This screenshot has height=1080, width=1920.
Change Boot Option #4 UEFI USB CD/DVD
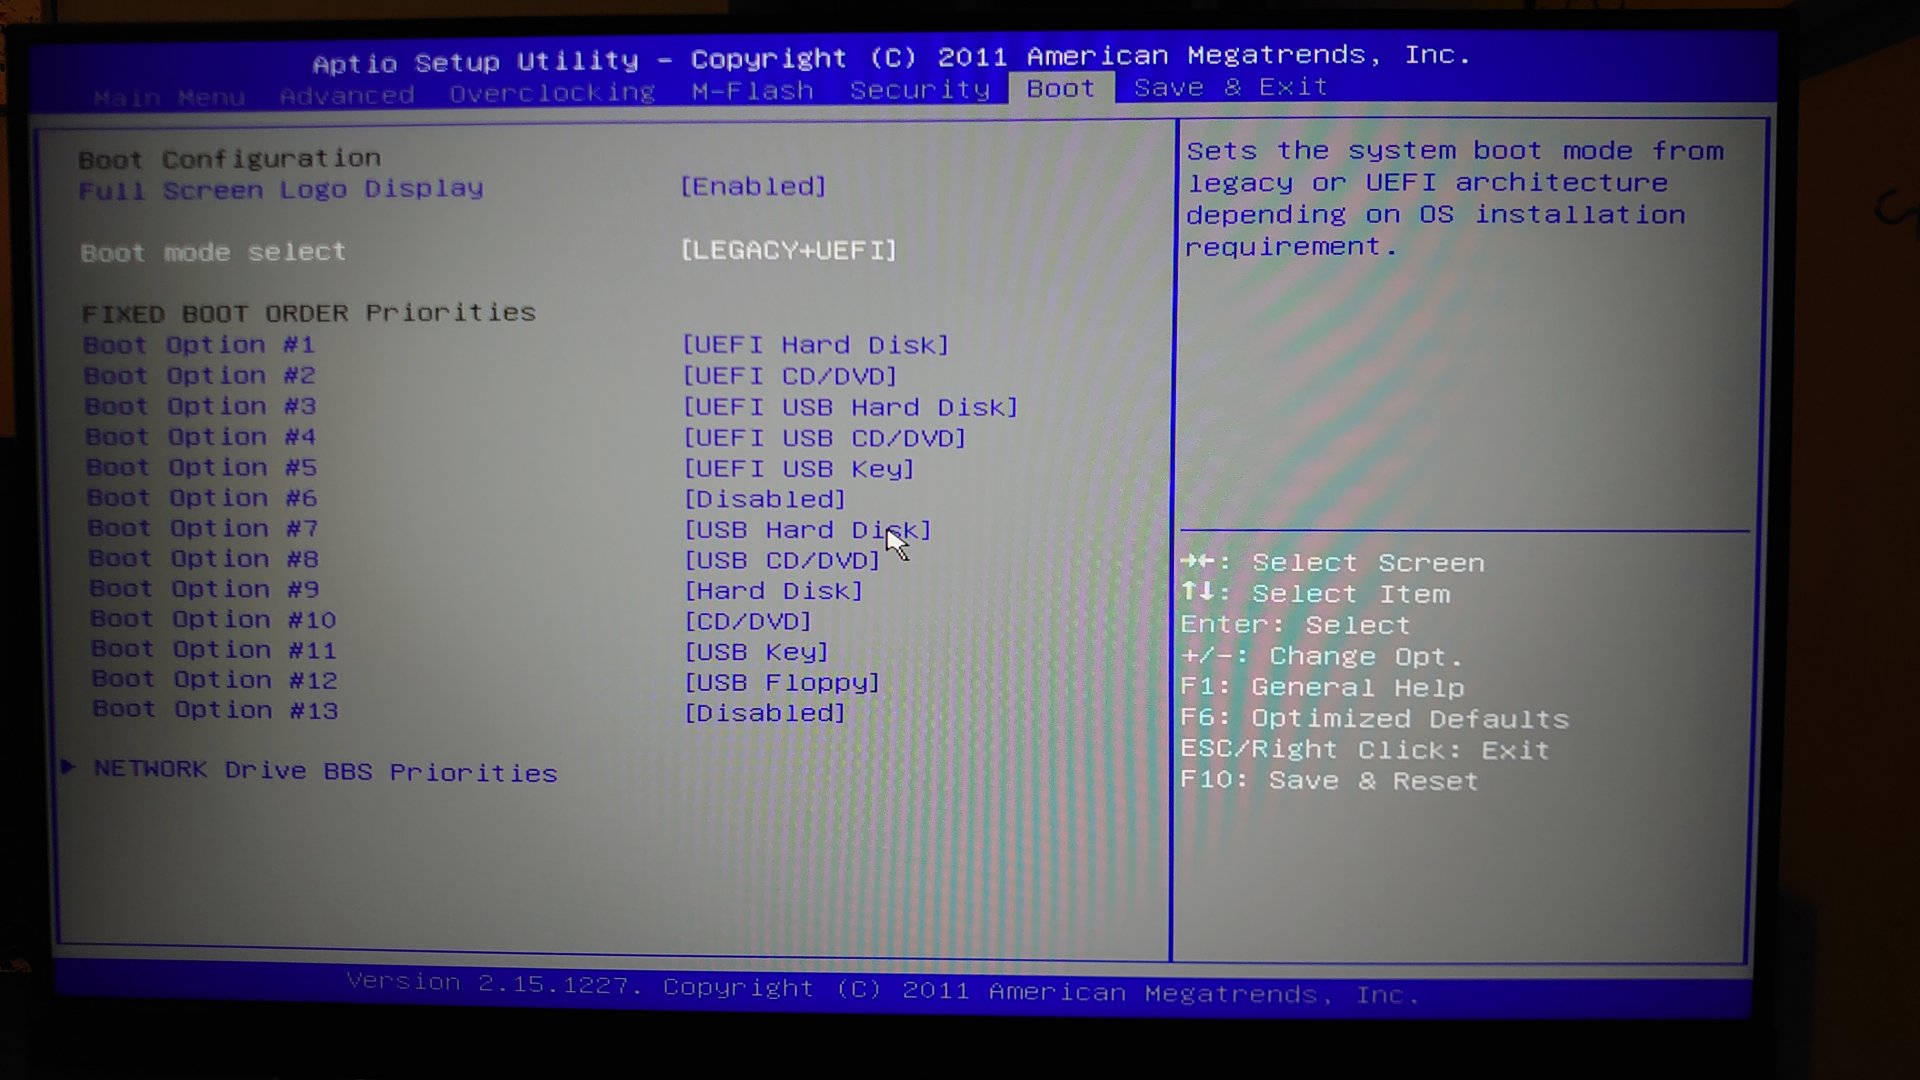[824, 438]
